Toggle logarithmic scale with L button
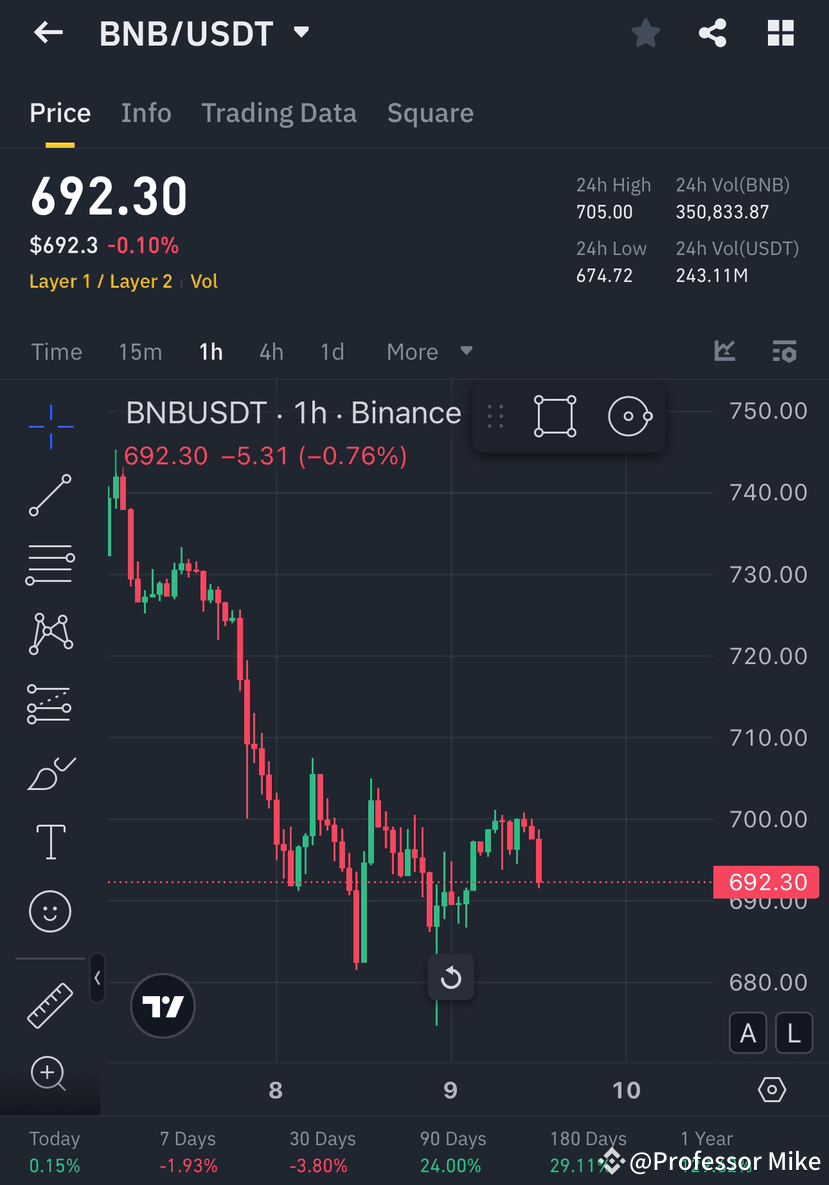 [793, 1032]
